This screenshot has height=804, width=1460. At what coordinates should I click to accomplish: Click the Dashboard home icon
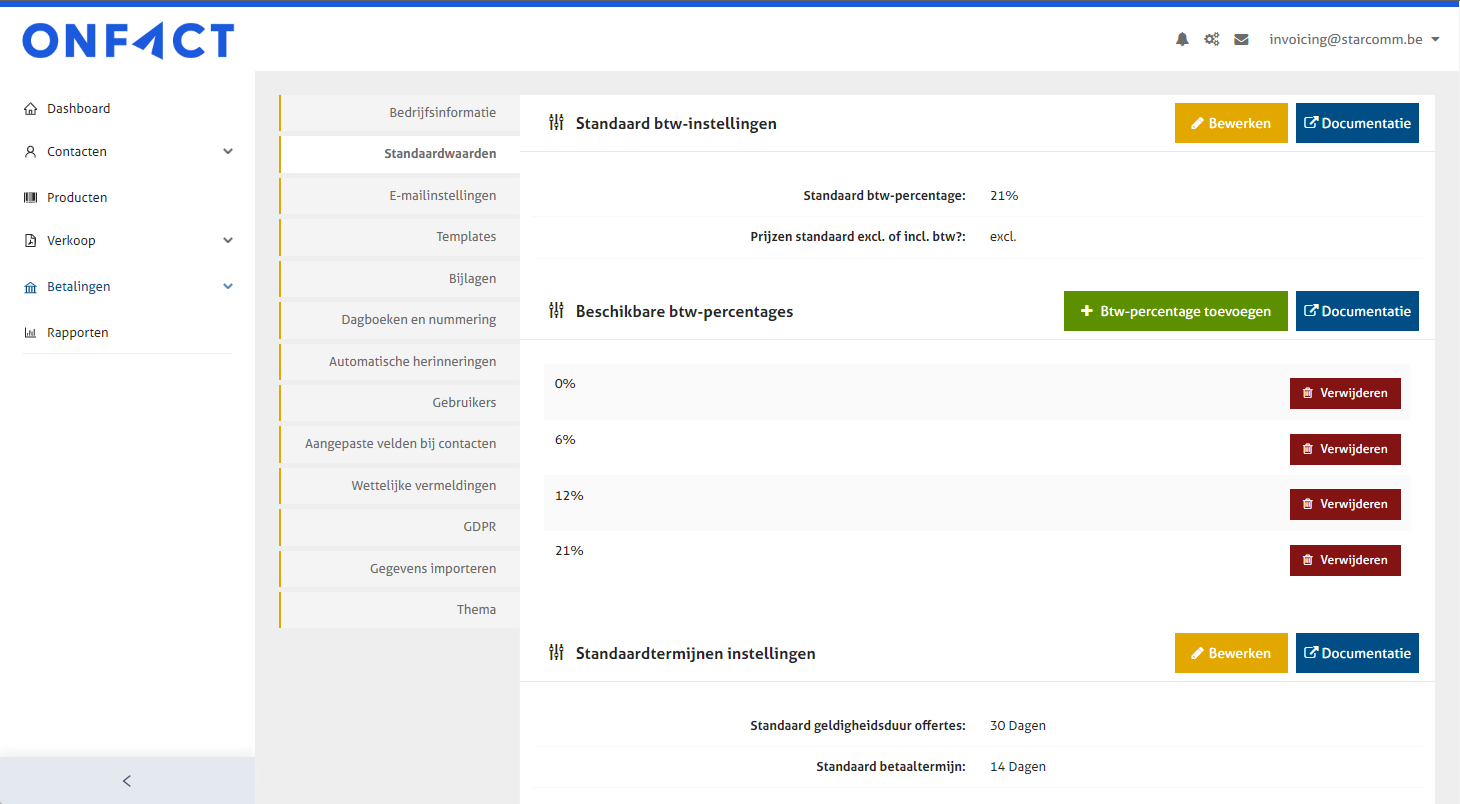pos(30,109)
